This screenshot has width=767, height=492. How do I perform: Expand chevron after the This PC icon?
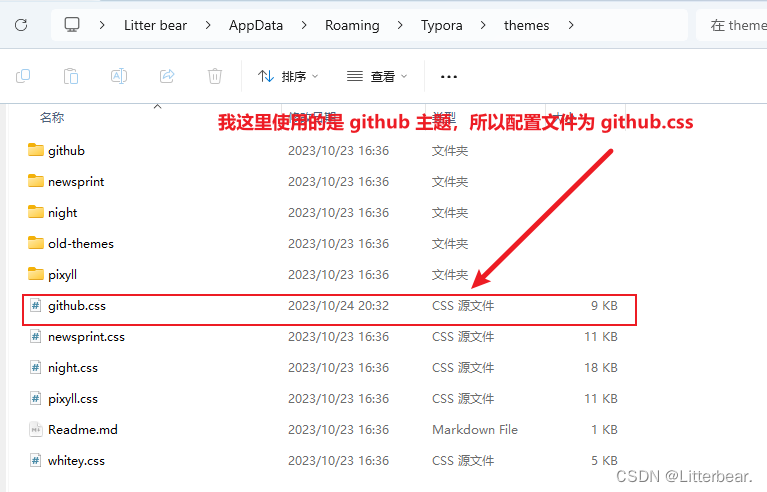[102, 25]
